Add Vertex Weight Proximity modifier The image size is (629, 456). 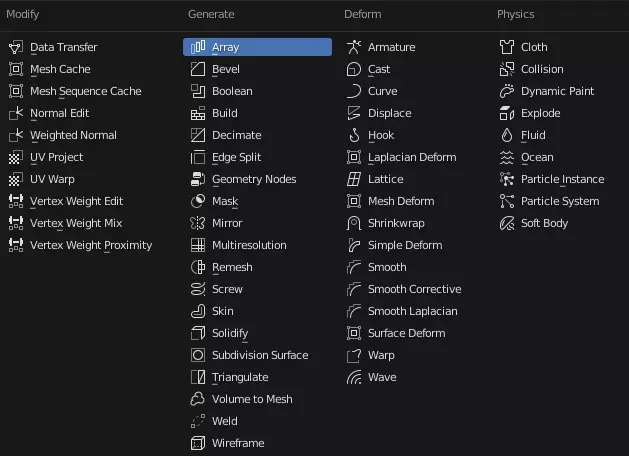(91, 245)
